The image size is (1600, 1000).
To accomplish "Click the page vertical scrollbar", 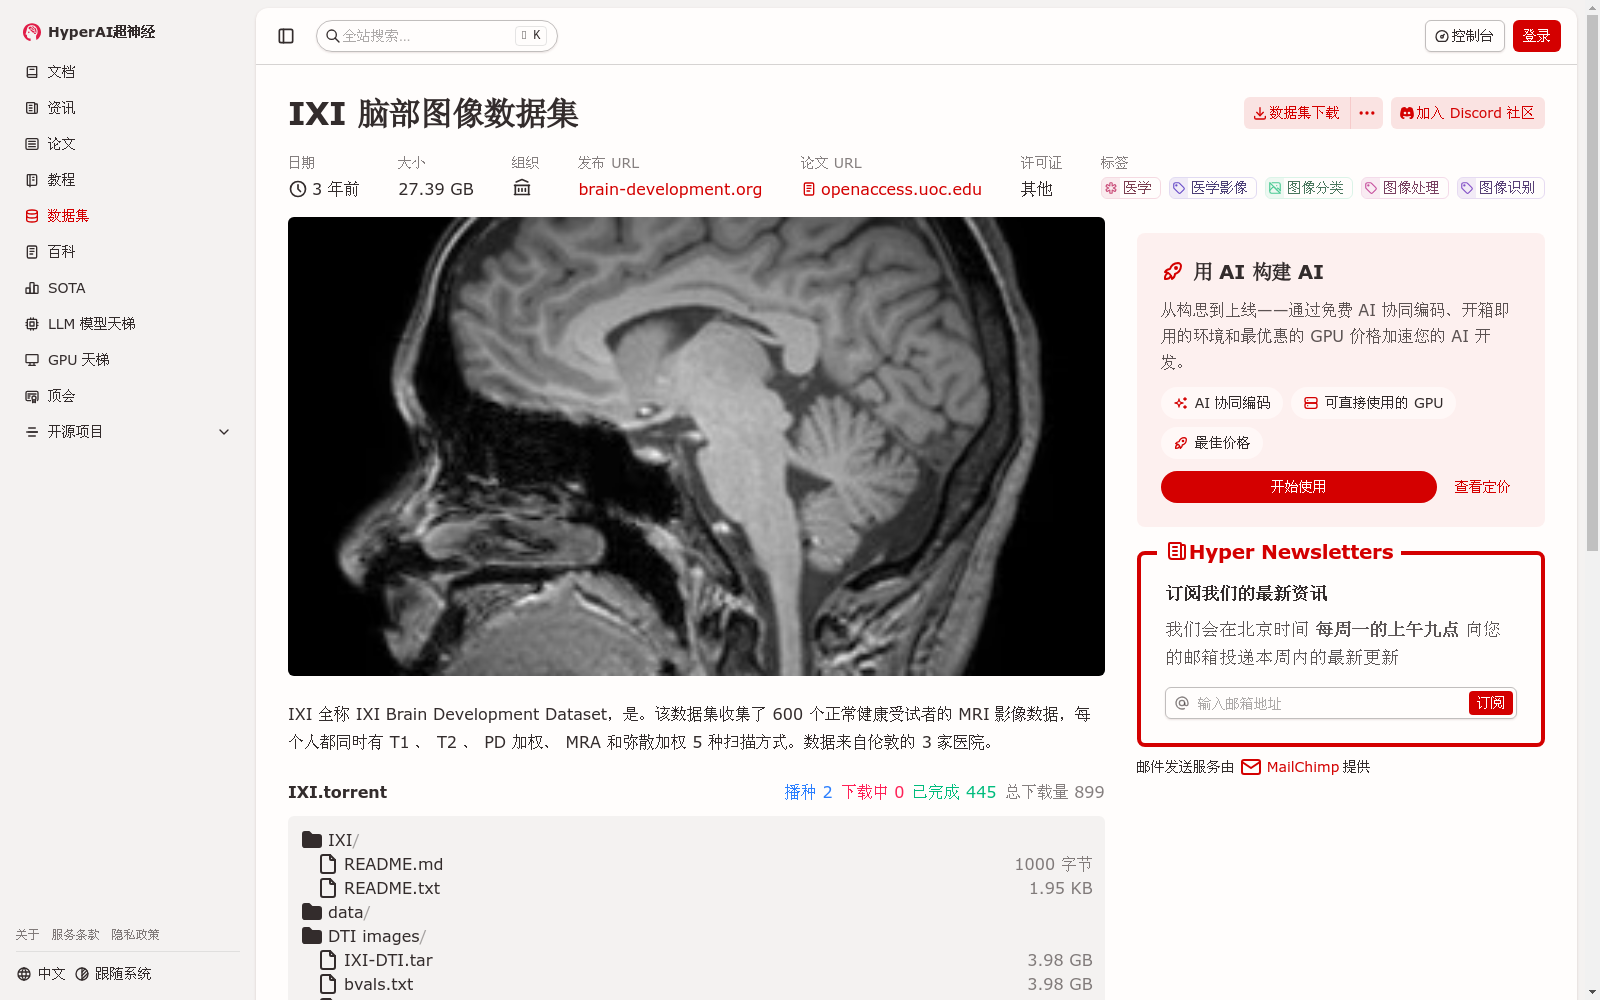I will pyautogui.click(x=1592, y=282).
